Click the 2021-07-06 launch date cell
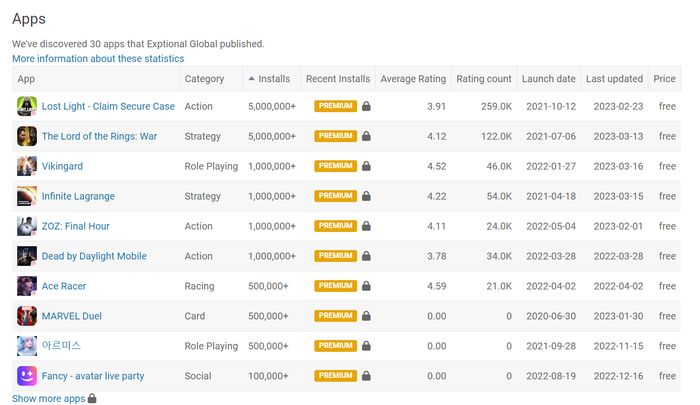 (551, 136)
